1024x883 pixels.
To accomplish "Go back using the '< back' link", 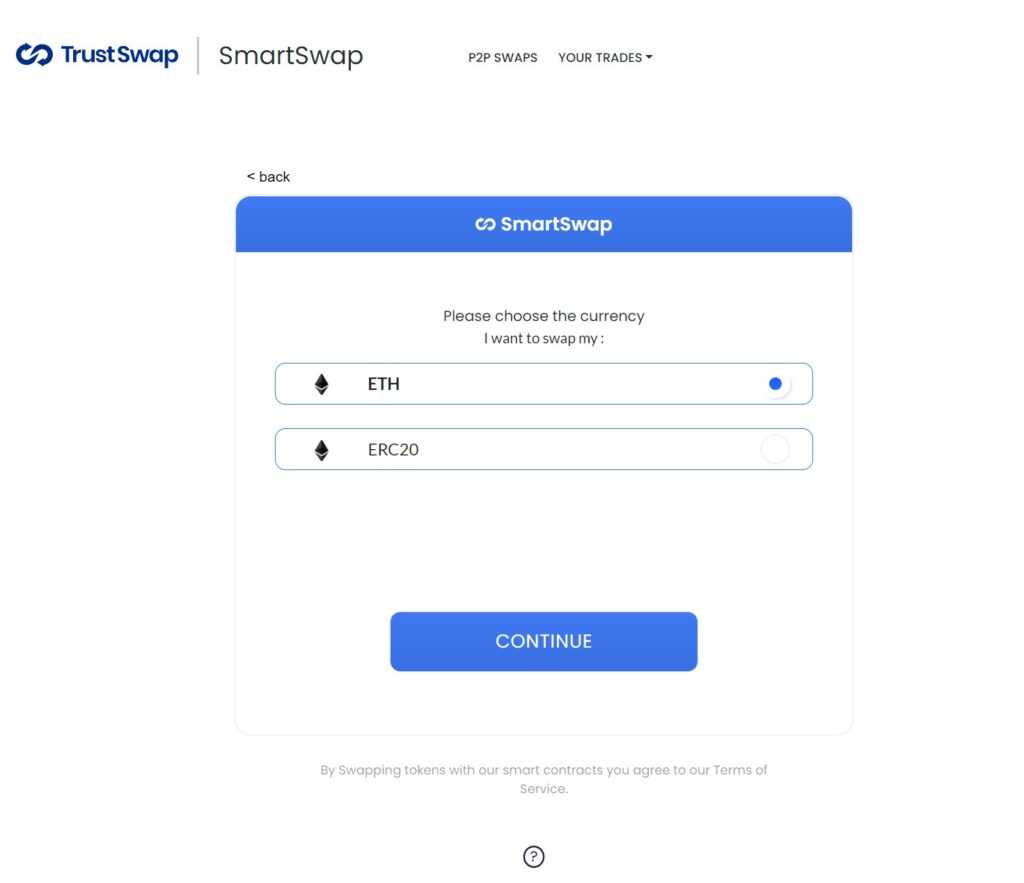I will [x=268, y=177].
